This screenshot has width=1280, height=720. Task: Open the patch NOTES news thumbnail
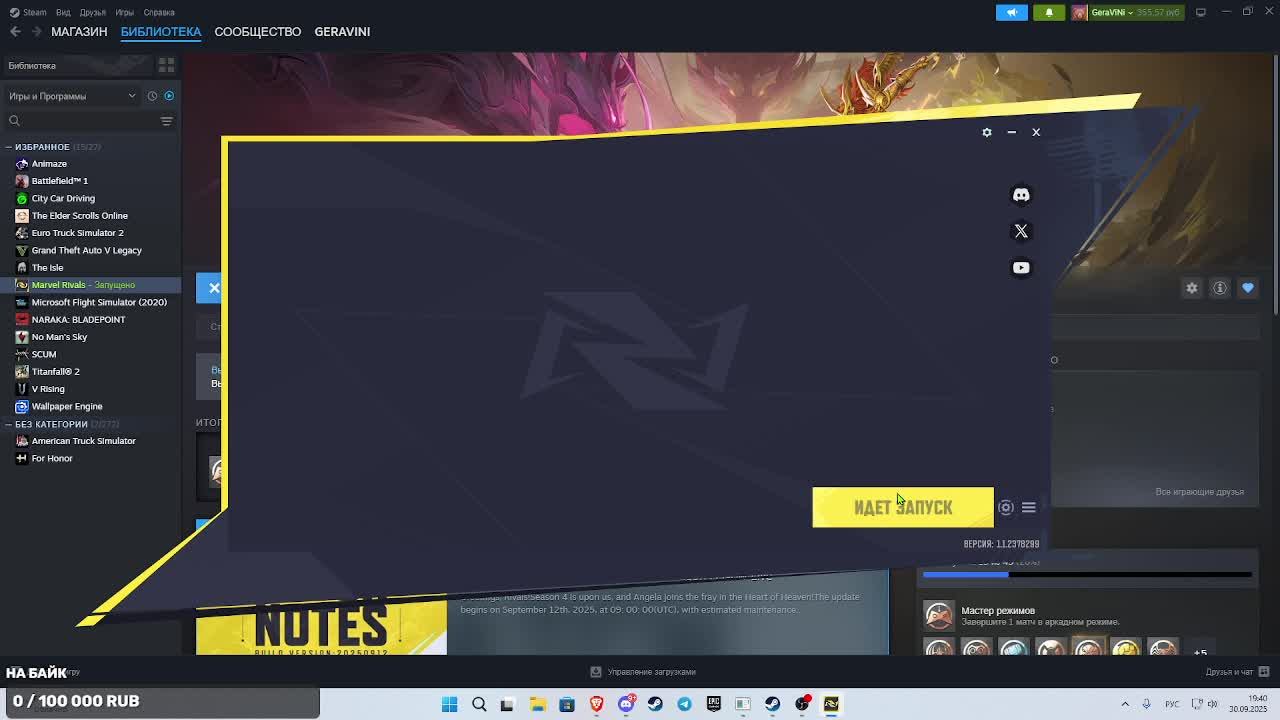point(321,627)
